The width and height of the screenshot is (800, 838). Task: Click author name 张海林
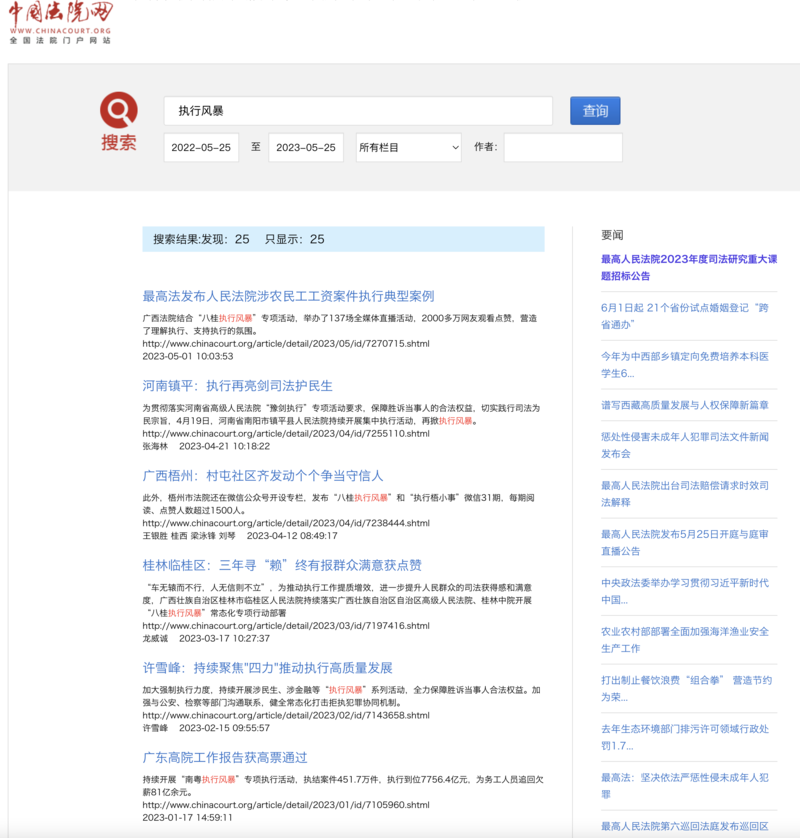coord(155,446)
